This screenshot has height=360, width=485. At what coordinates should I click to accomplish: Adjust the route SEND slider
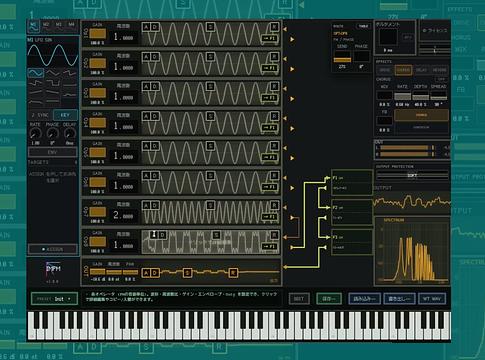point(342,56)
